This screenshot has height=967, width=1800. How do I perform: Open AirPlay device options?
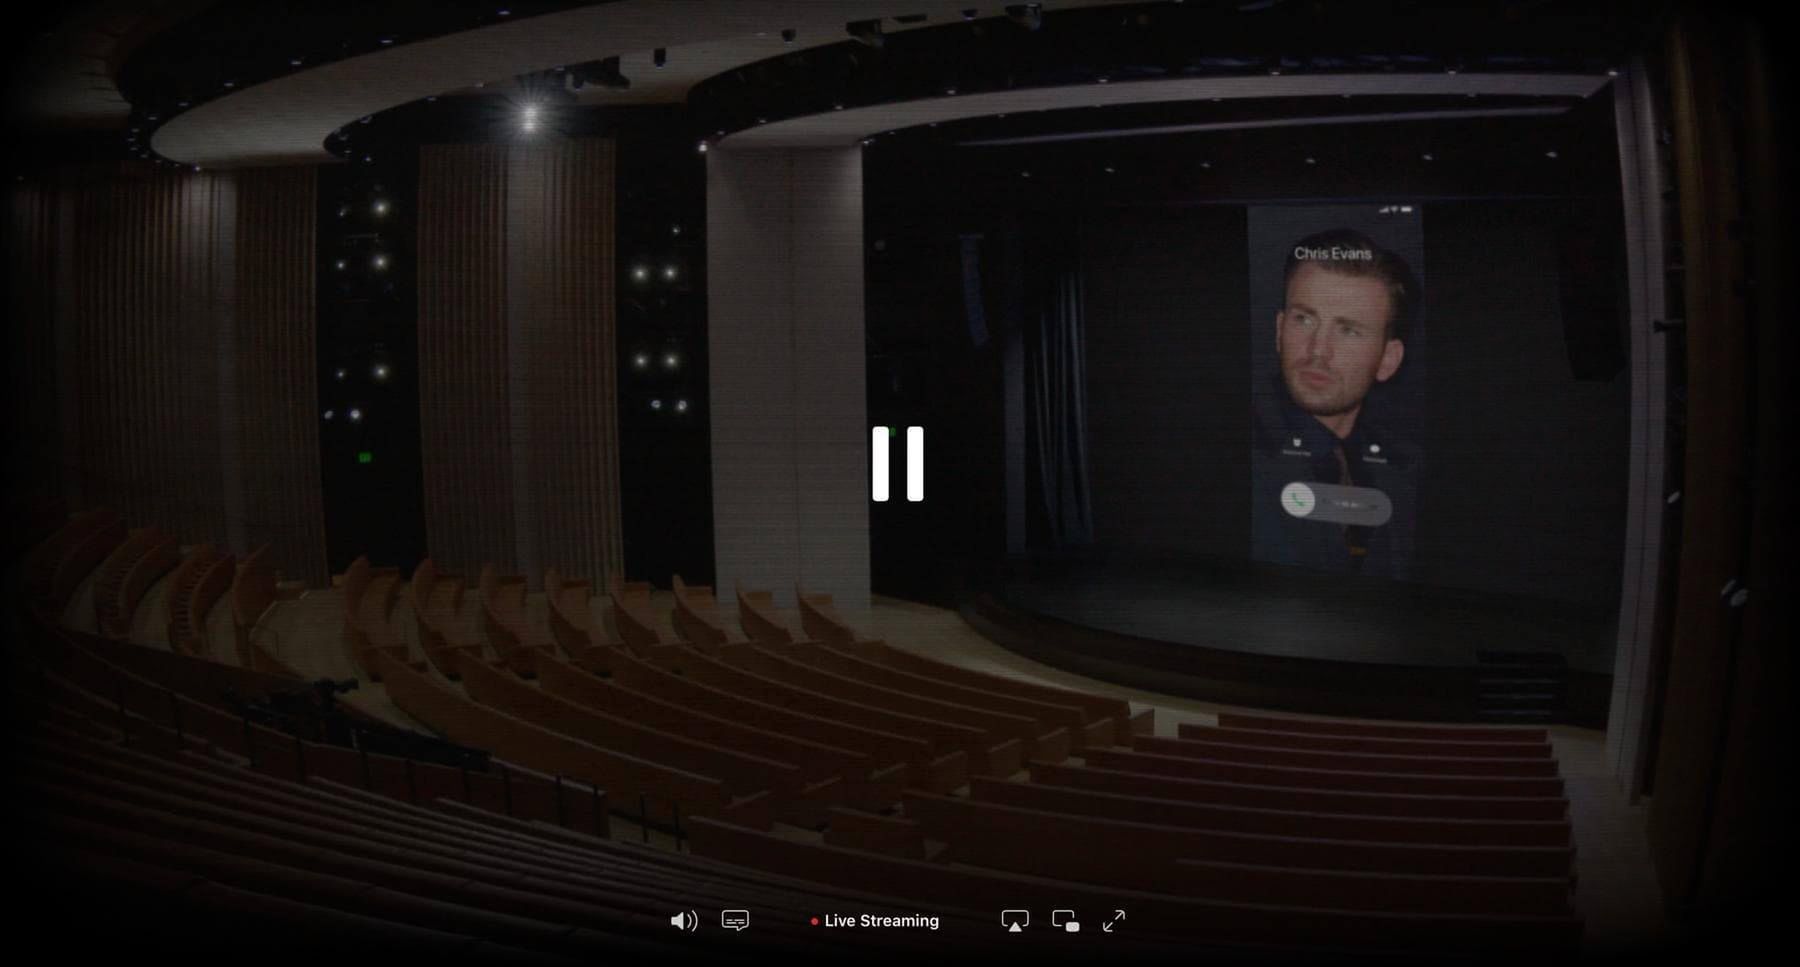pyautogui.click(x=1015, y=921)
